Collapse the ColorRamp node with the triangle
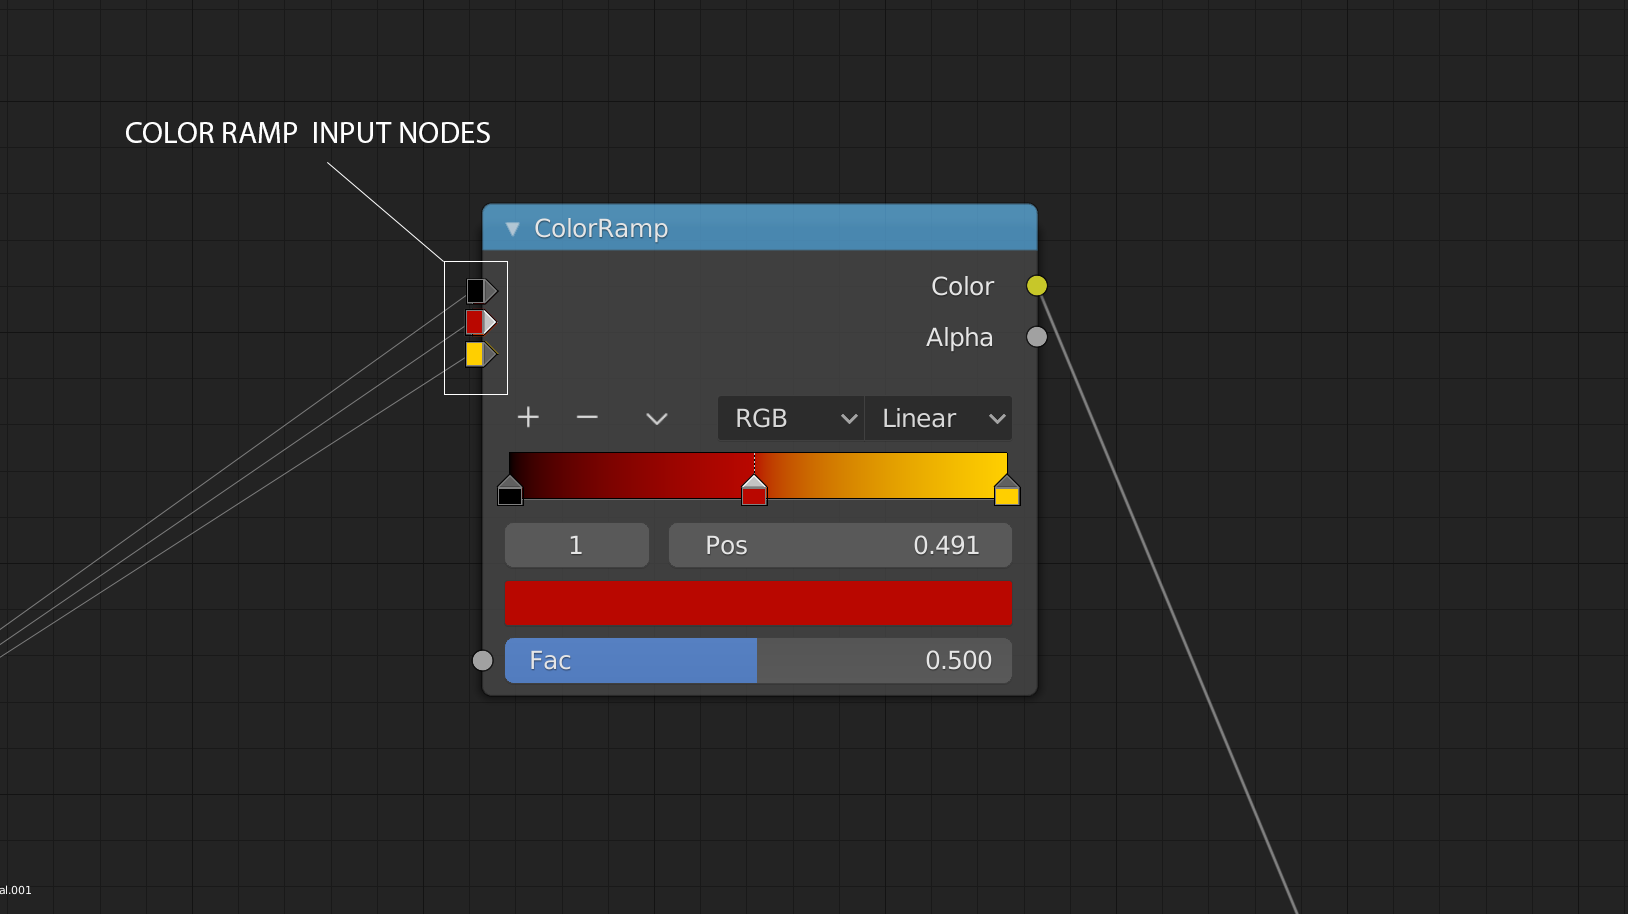 pos(512,229)
